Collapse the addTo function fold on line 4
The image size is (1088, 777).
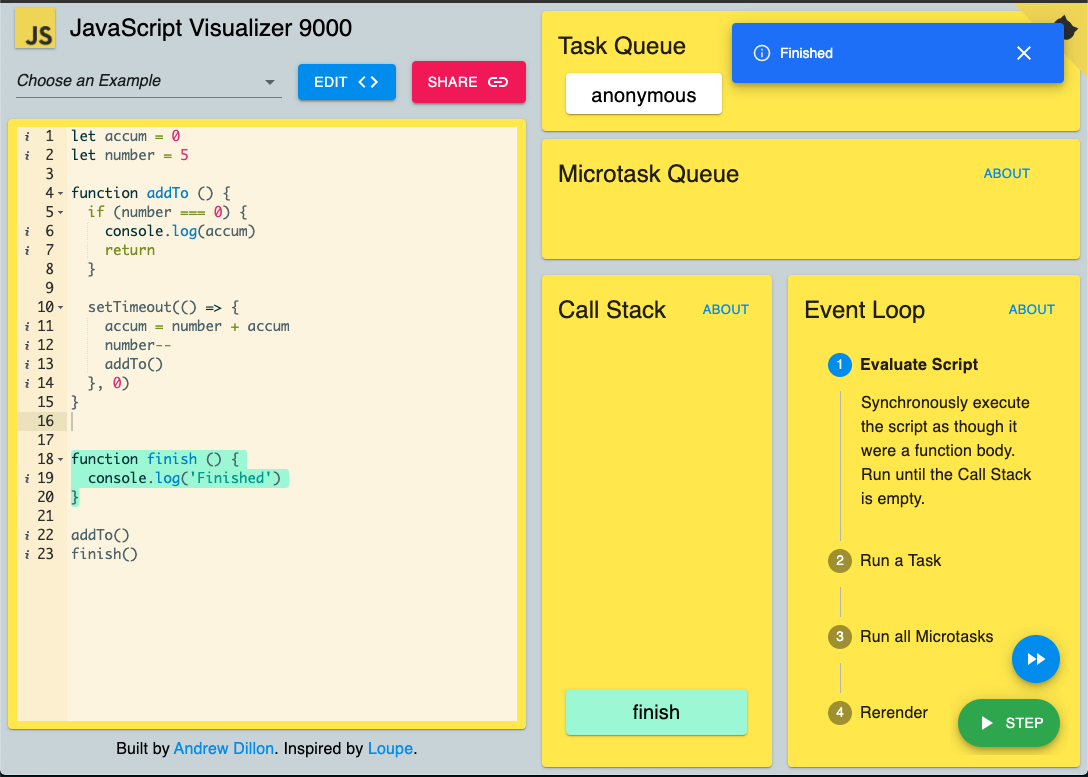tap(60, 194)
